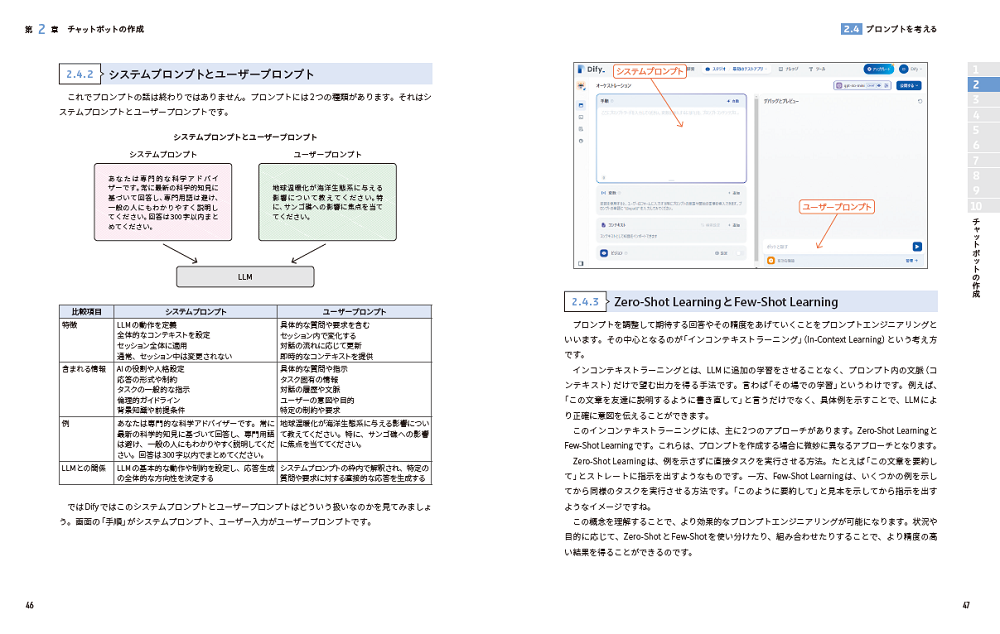Click the blue send message arrow button
1000x634 pixels.
click(x=916, y=246)
